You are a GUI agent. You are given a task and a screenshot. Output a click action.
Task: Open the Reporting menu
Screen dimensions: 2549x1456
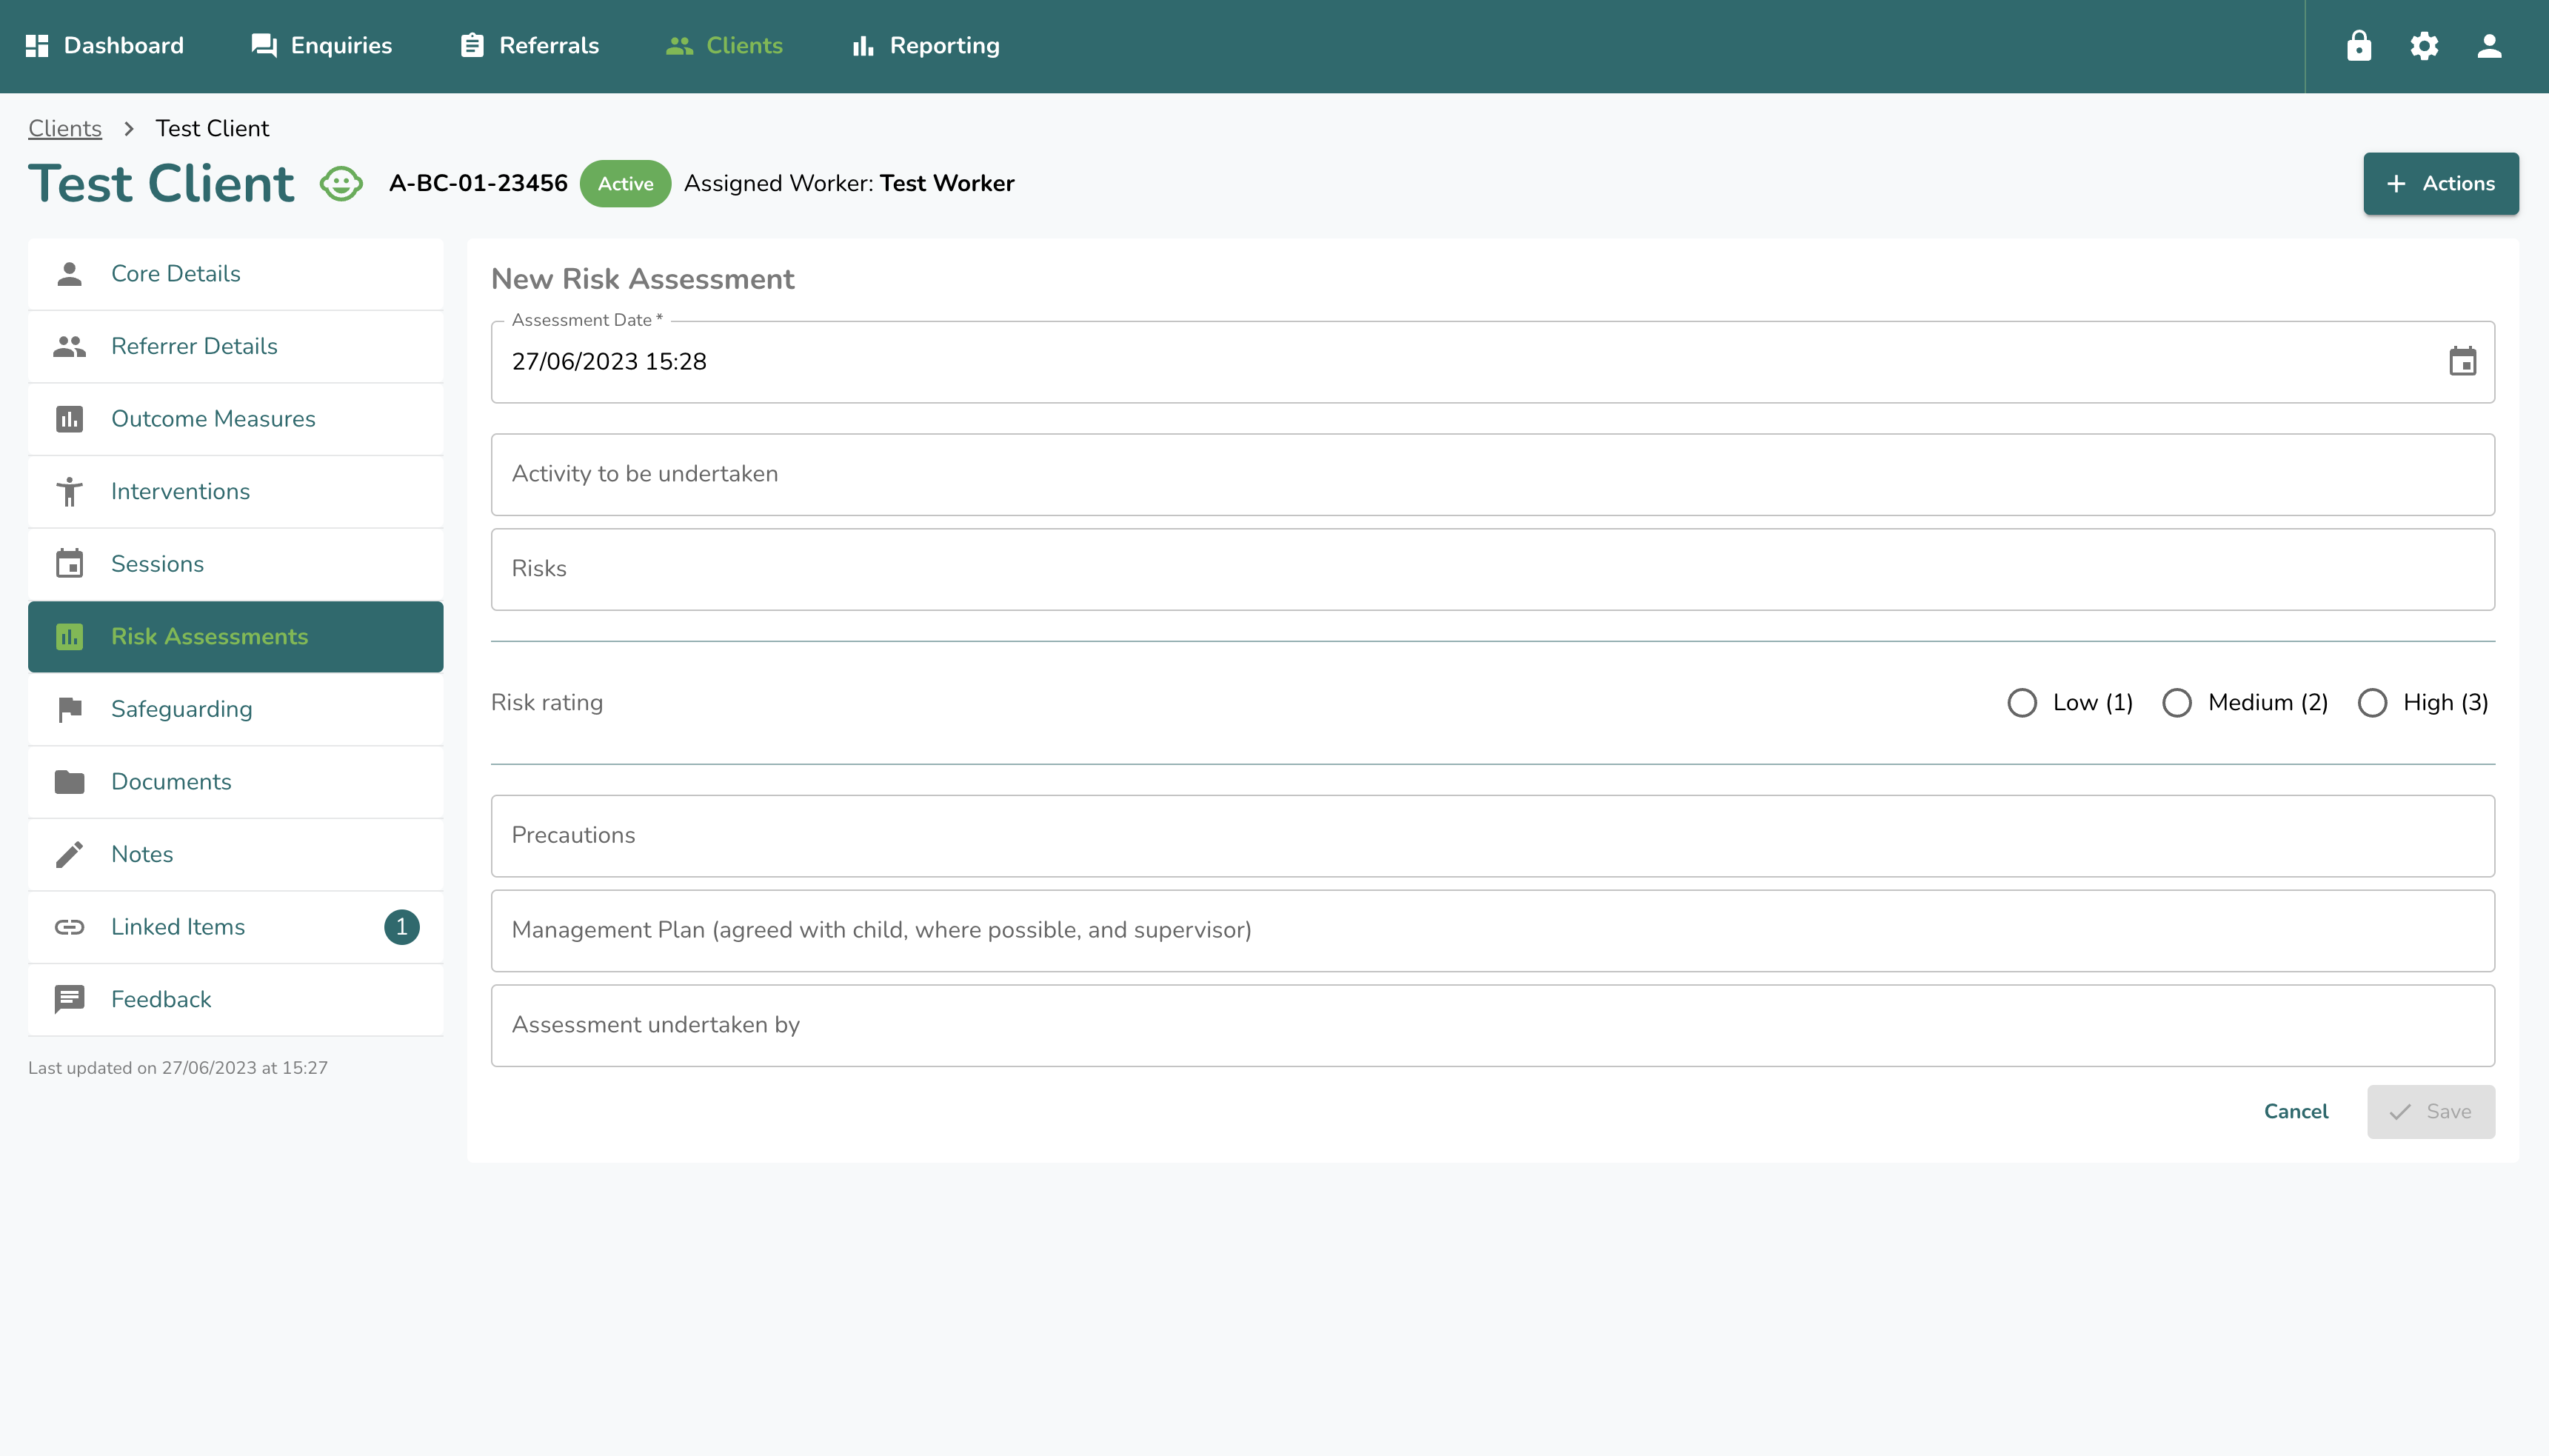pos(925,46)
